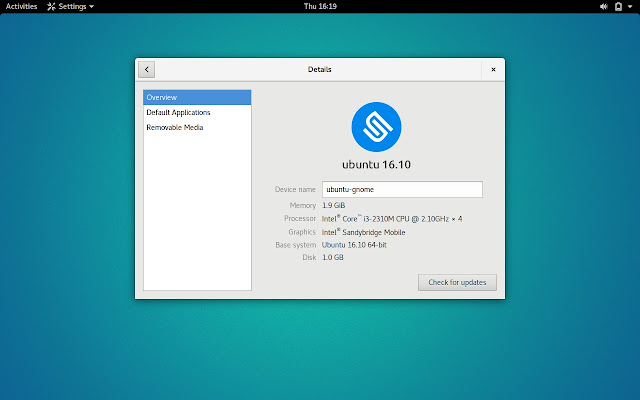
Task: Open Removable Media section
Action: click(197, 127)
